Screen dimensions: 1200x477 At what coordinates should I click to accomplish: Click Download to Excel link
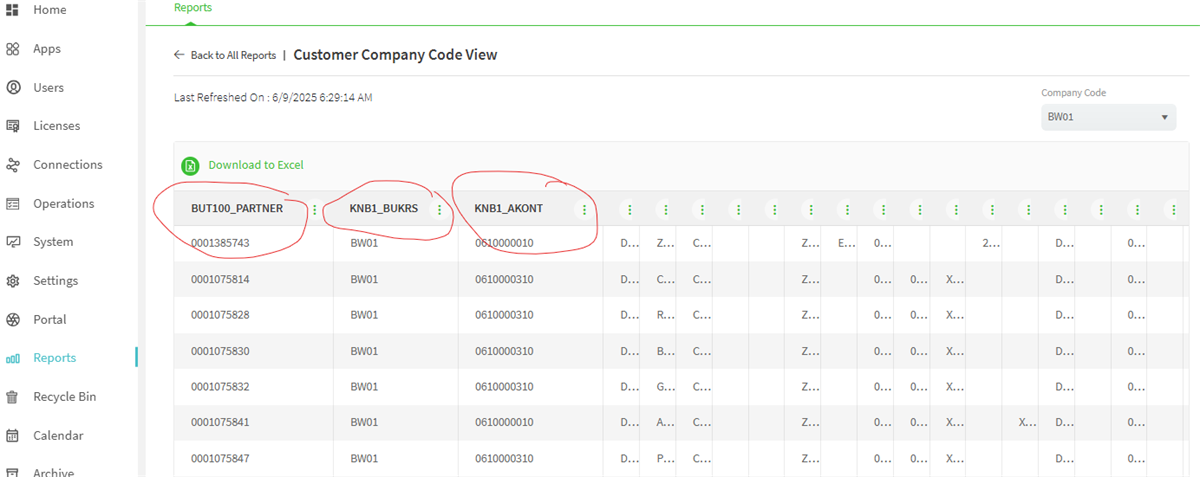256,165
